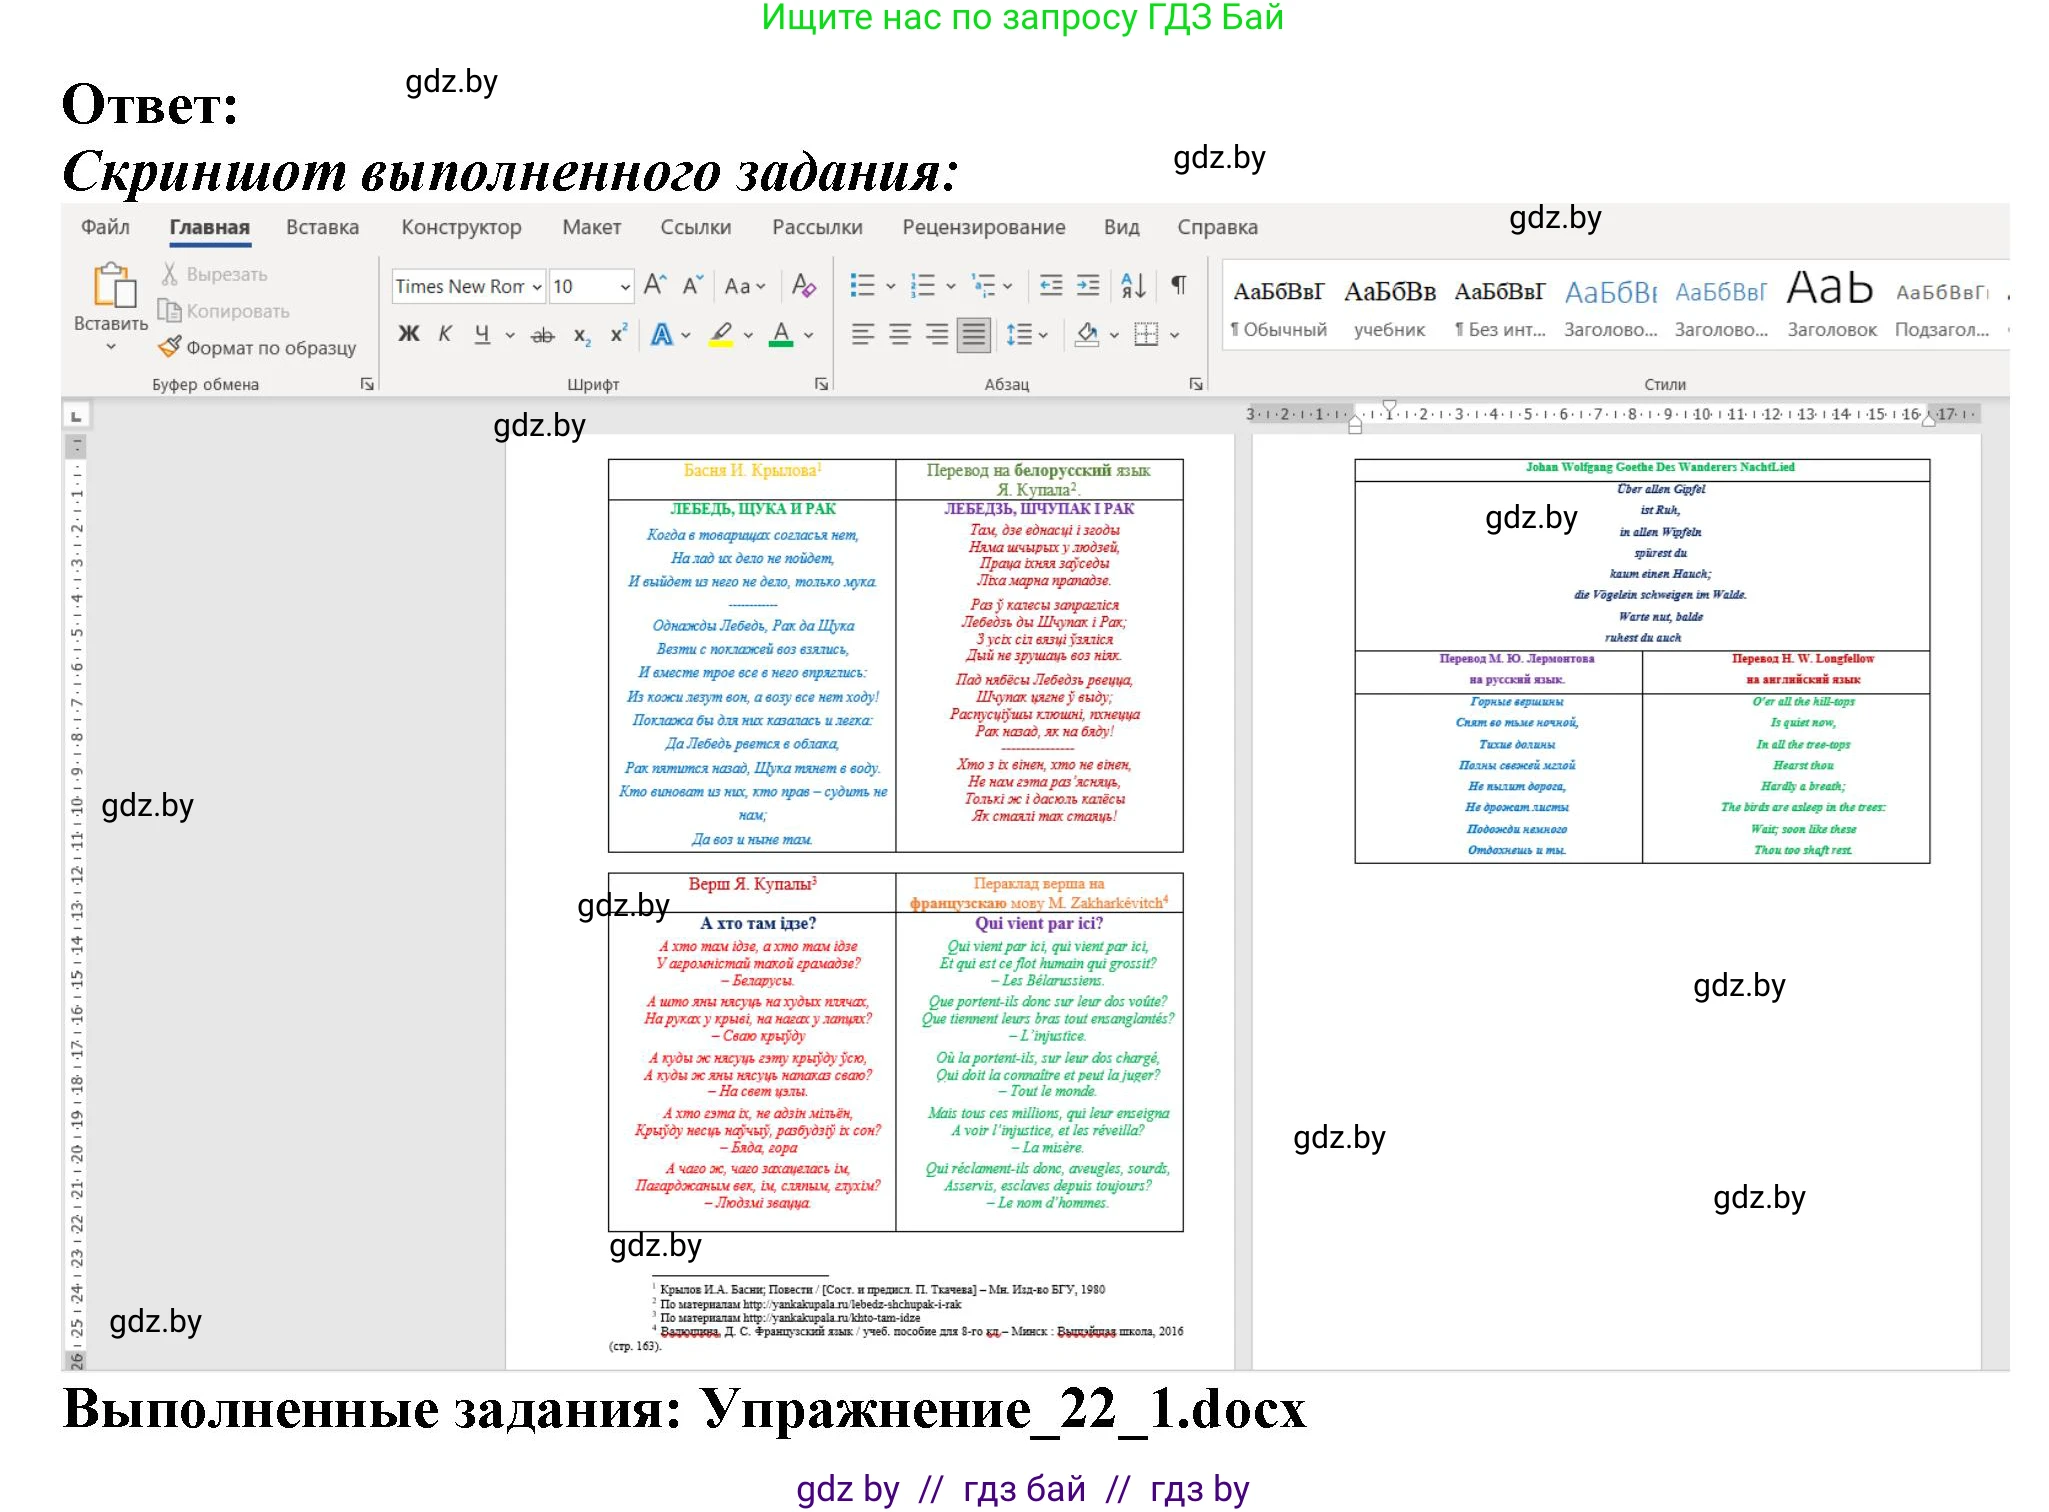Activate Формат по образцу (Format Painter)
This screenshot has height=1512, width=2049.
(x=170, y=346)
